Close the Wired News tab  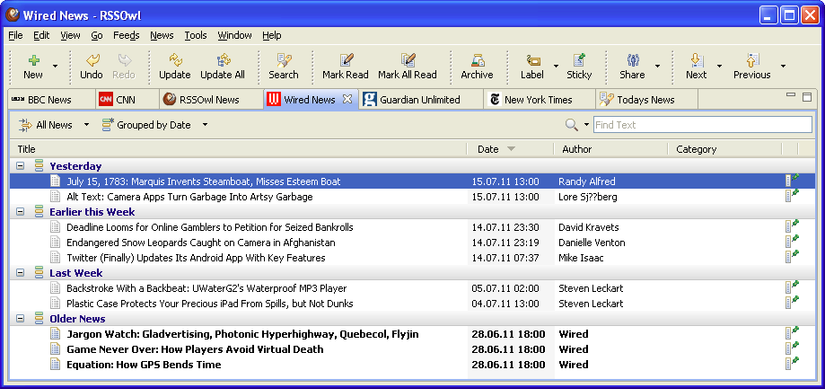[x=347, y=99]
